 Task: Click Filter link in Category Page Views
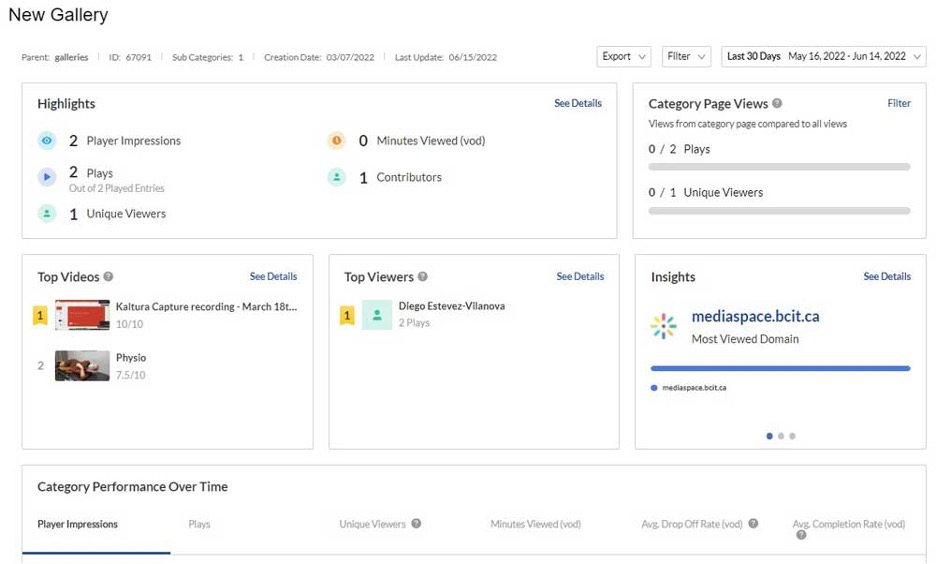pyautogui.click(x=899, y=104)
